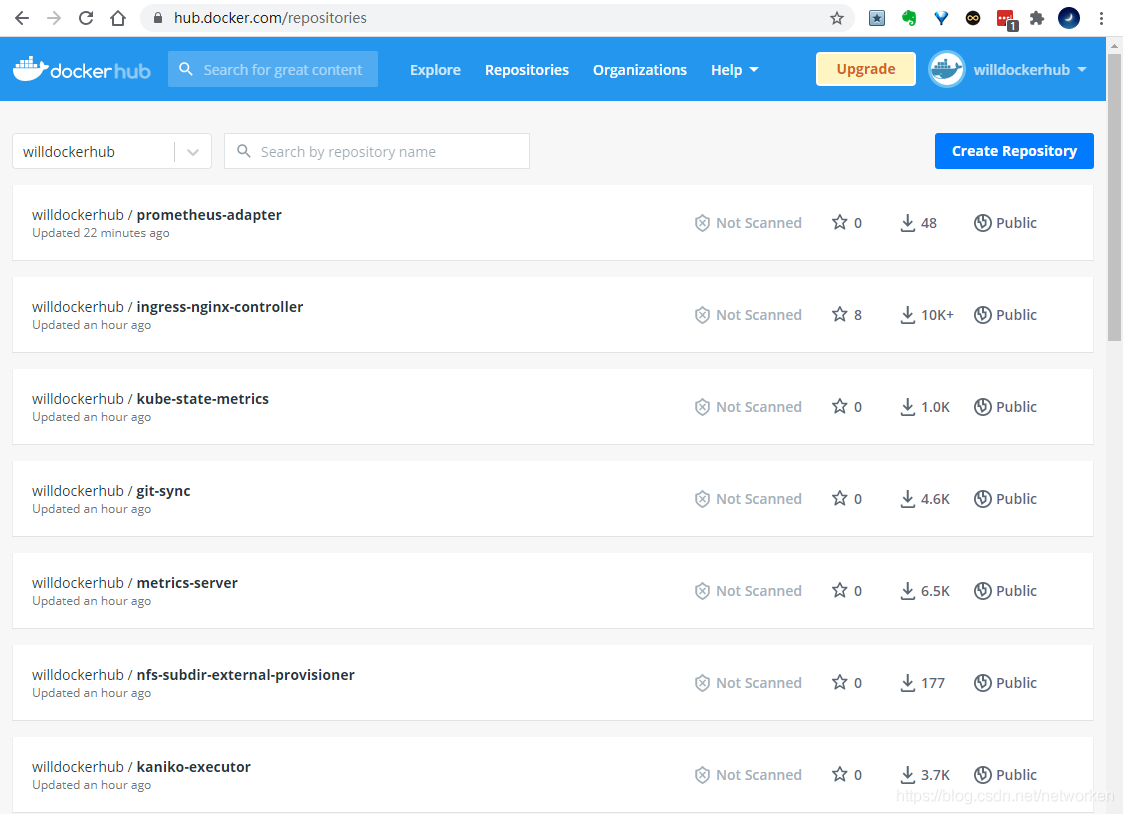Expand the willdockerhub account menu arrow
This screenshot has width=1123, height=814.
click(x=1081, y=69)
